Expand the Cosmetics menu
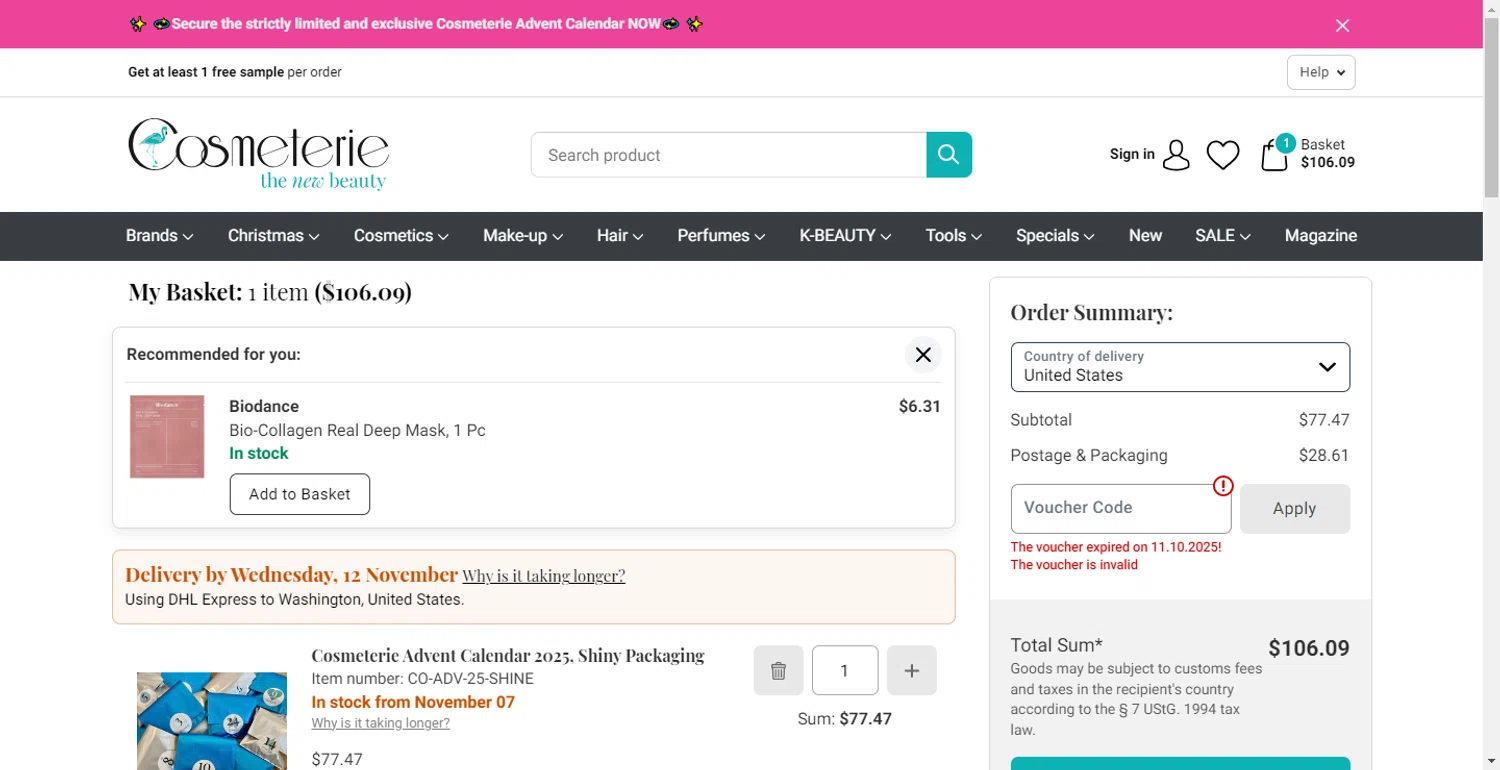The height and width of the screenshot is (770, 1500). pyautogui.click(x=401, y=236)
